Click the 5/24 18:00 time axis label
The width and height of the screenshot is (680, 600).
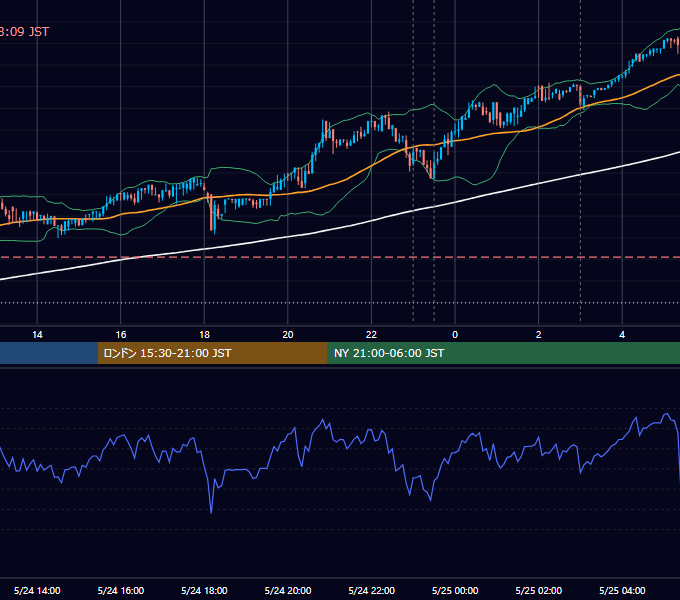(x=204, y=590)
